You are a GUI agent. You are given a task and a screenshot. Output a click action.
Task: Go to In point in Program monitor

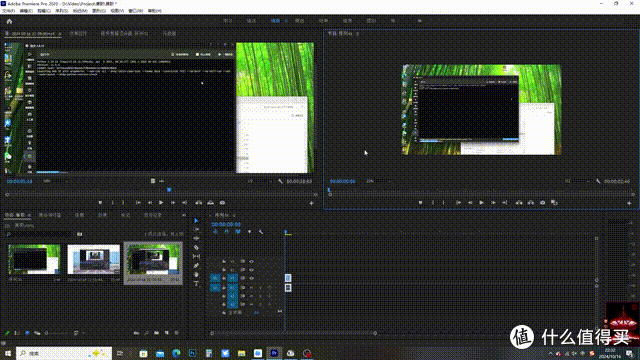(458, 203)
